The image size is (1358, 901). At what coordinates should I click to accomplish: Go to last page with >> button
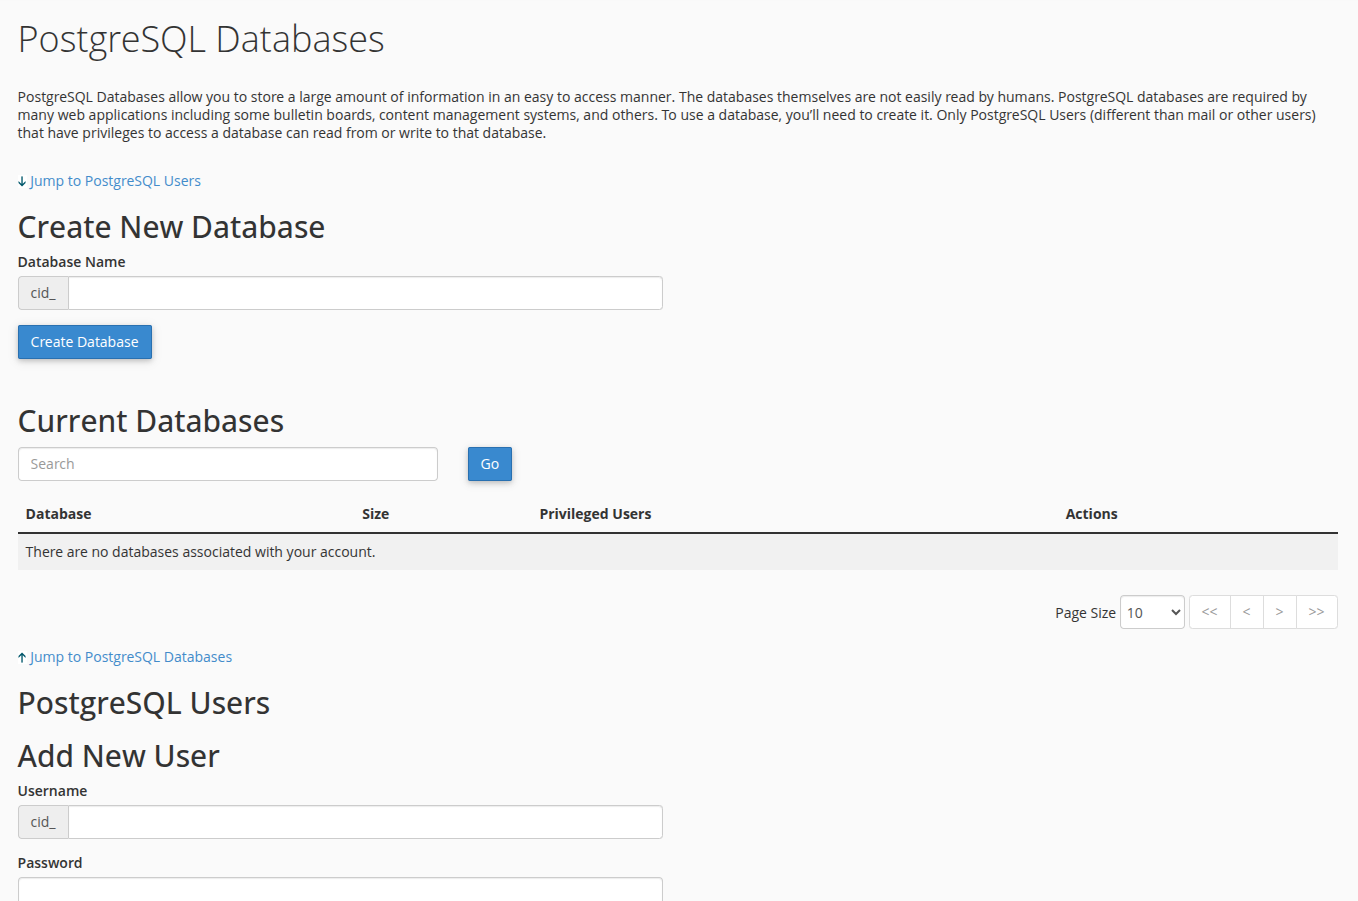coord(1316,612)
